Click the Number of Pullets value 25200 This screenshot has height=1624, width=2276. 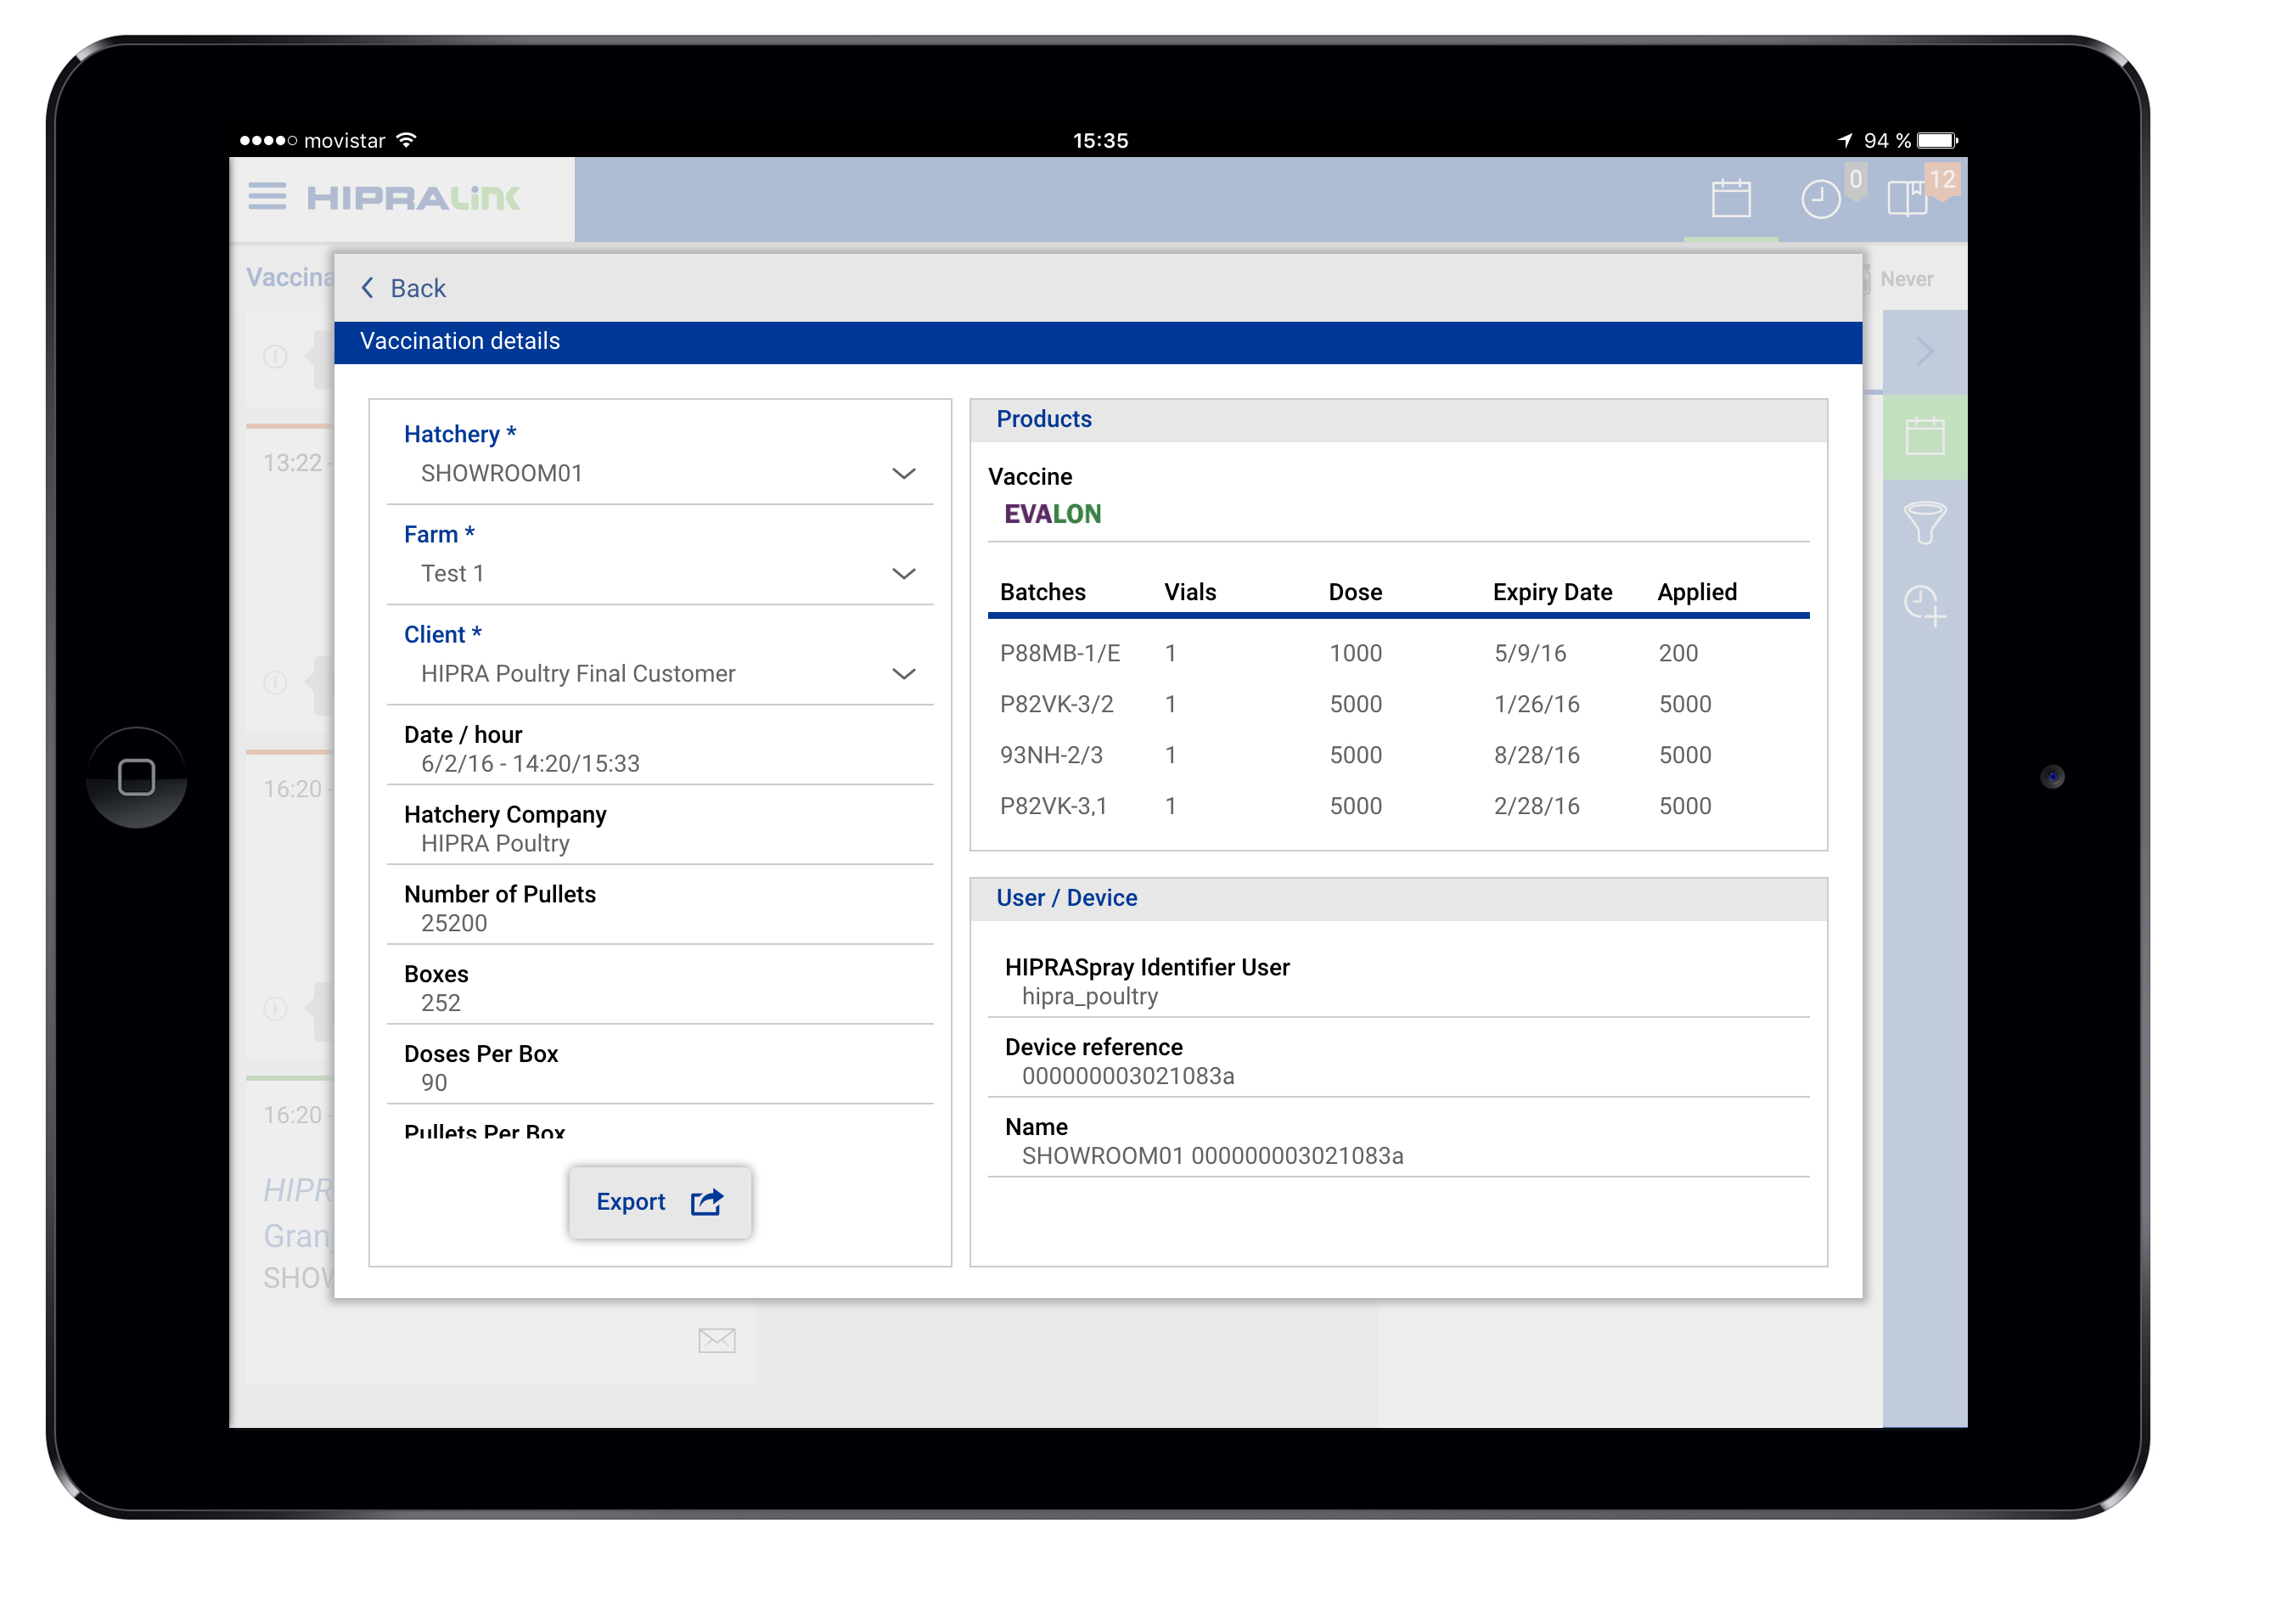(454, 922)
